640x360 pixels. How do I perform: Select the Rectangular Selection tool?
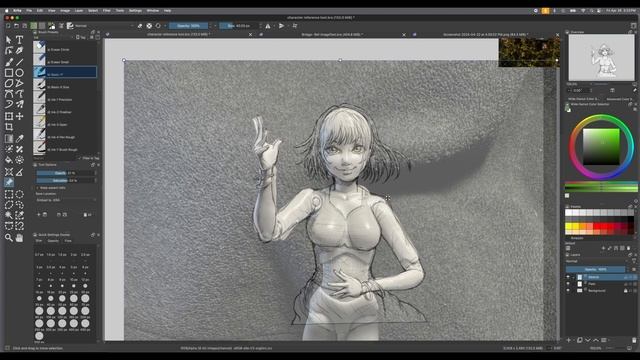point(9,194)
